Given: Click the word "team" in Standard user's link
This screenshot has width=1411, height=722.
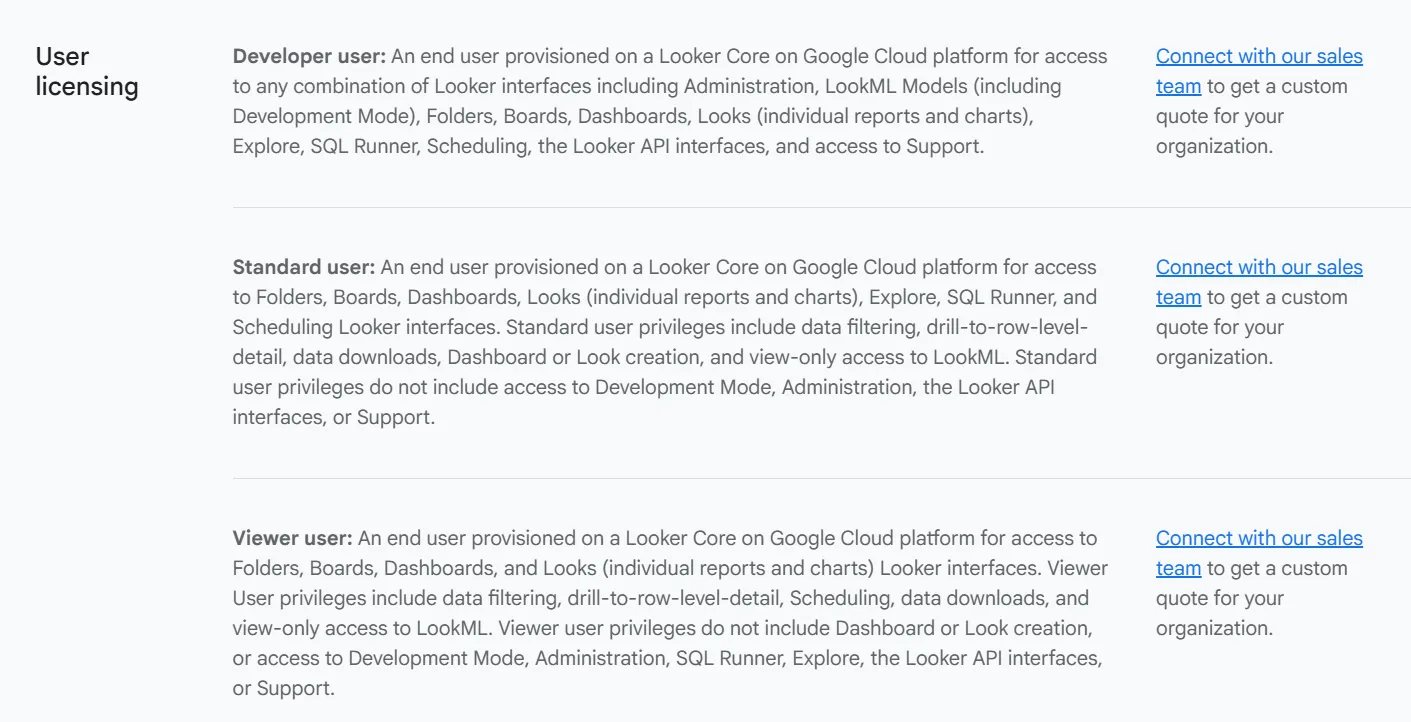Looking at the screenshot, I should [1178, 298].
